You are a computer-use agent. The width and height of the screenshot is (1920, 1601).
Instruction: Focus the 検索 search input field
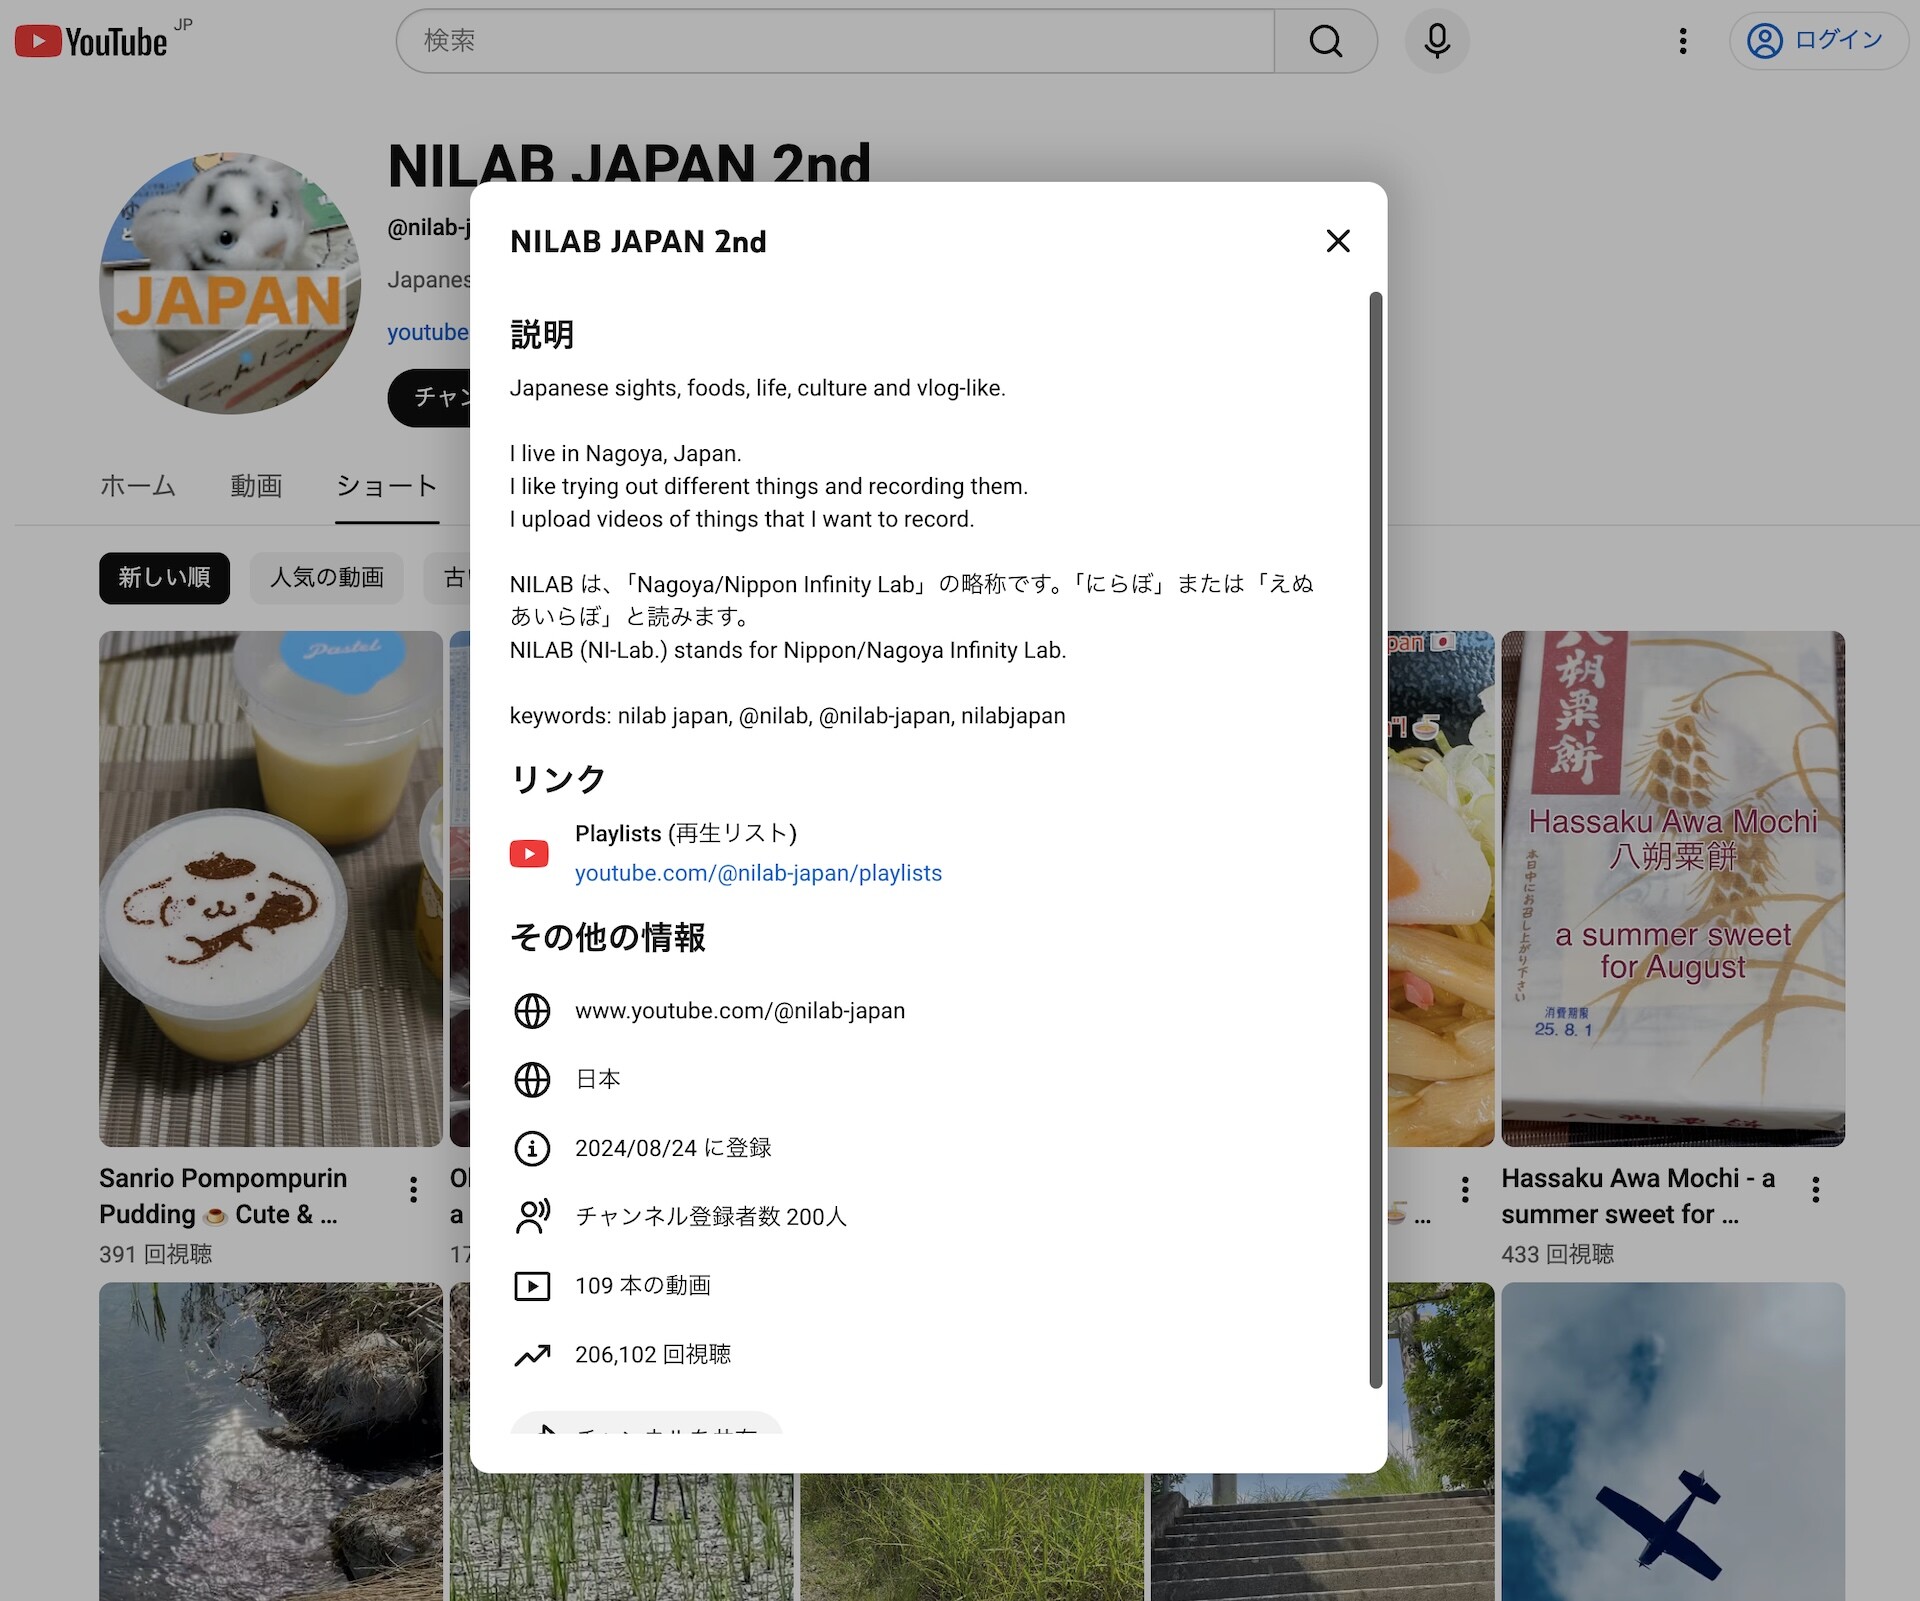[x=835, y=41]
